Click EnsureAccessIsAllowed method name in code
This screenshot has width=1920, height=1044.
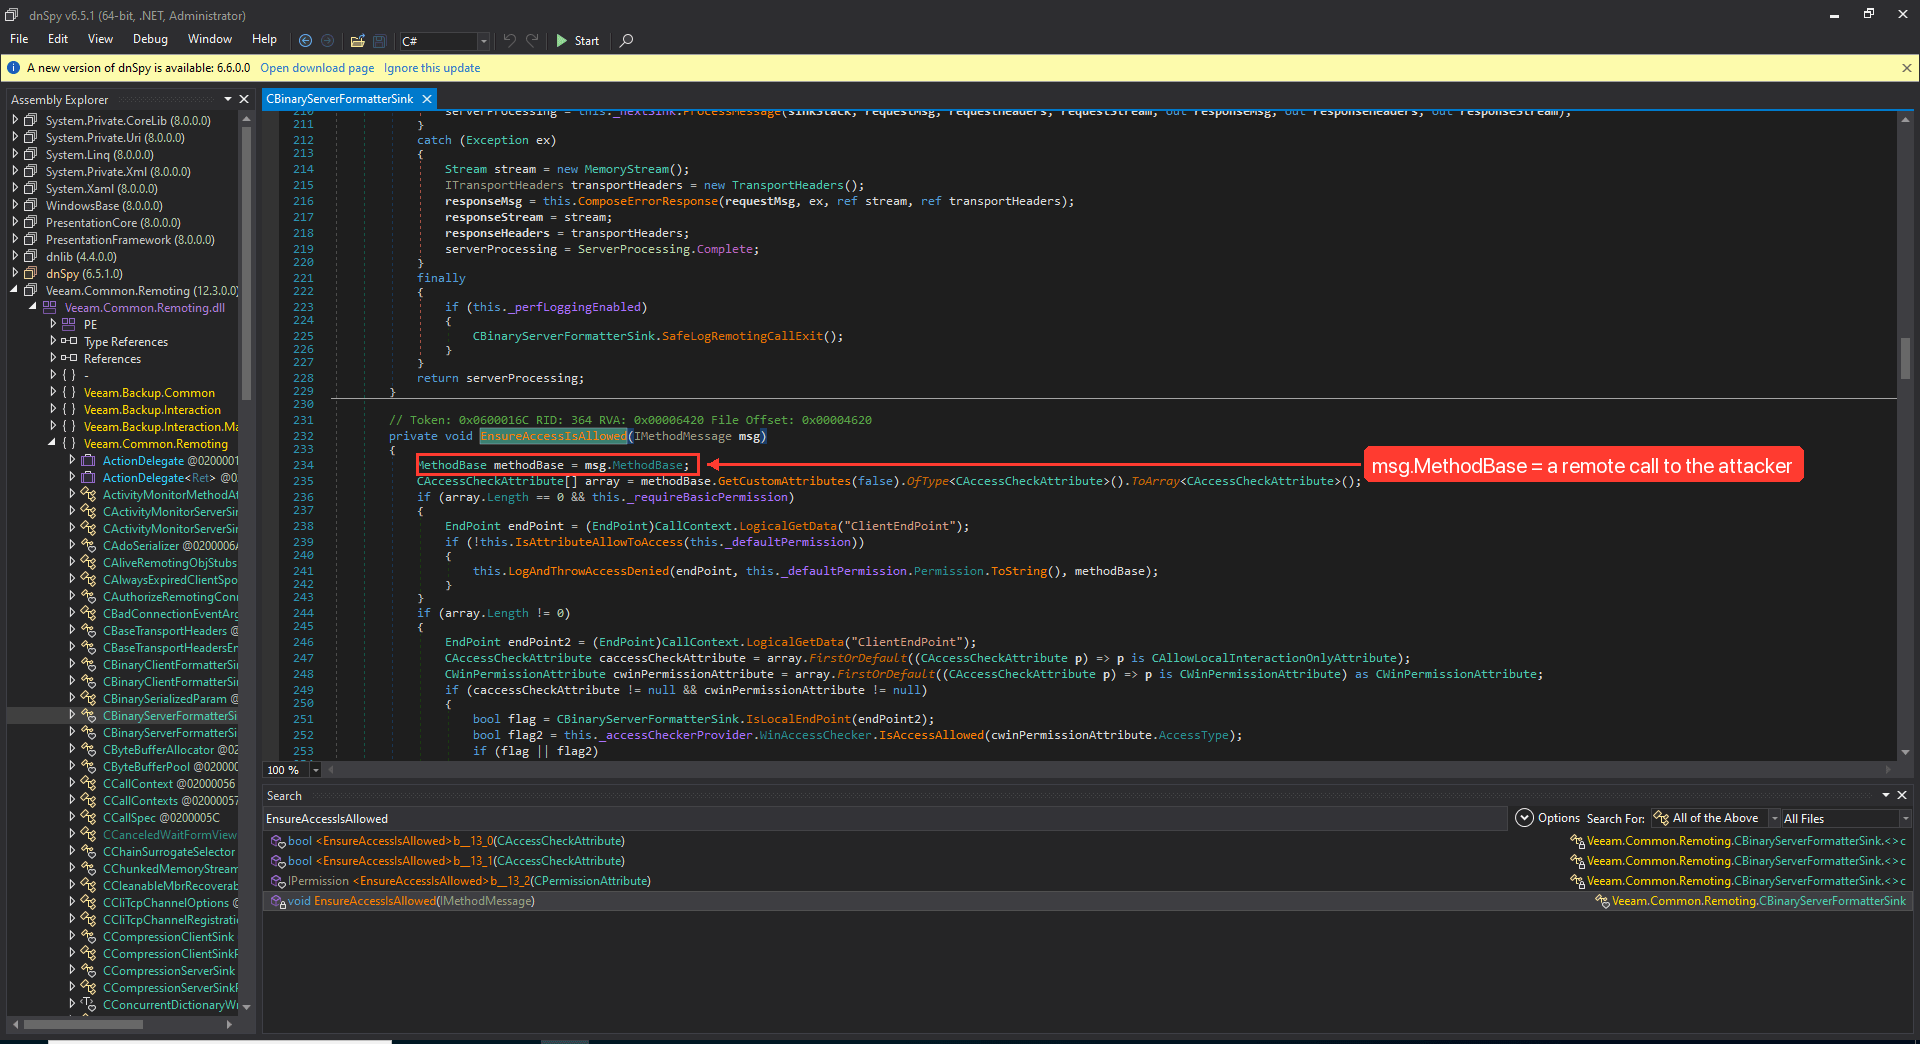click(554, 436)
